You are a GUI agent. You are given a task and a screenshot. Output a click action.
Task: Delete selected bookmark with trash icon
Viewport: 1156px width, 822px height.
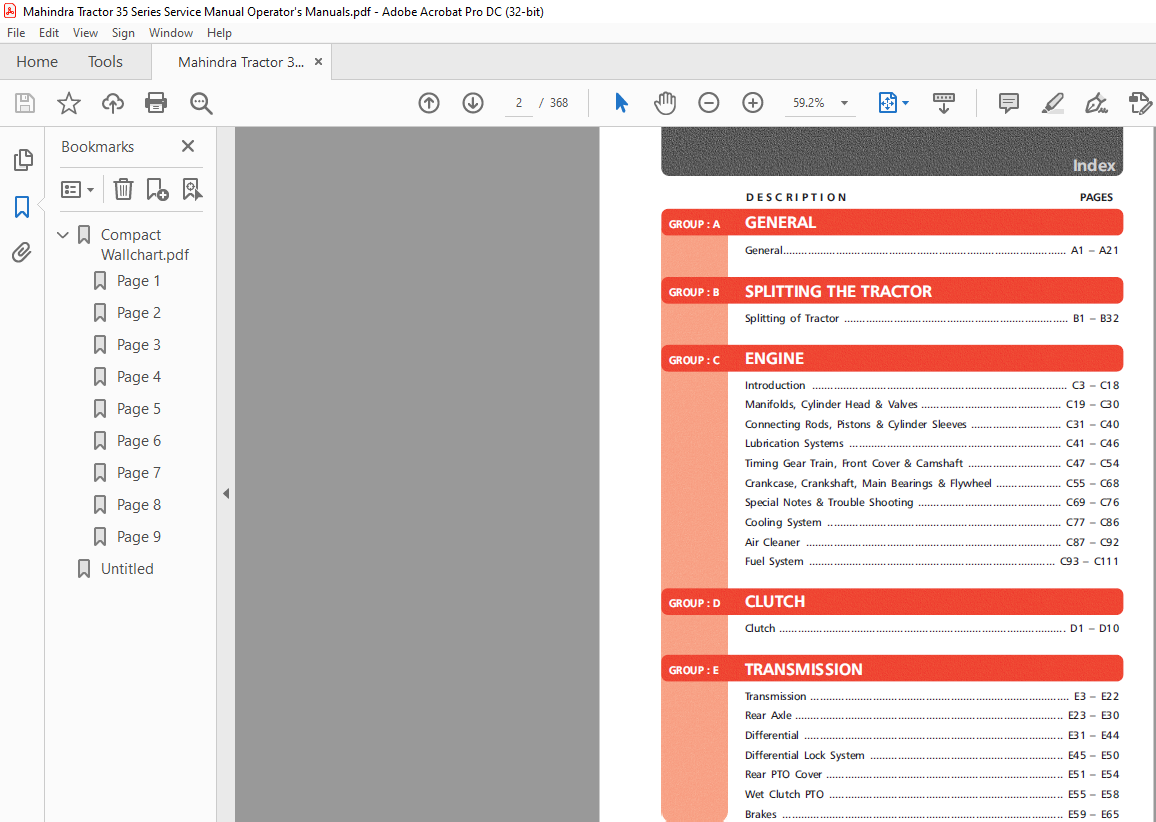[123, 189]
